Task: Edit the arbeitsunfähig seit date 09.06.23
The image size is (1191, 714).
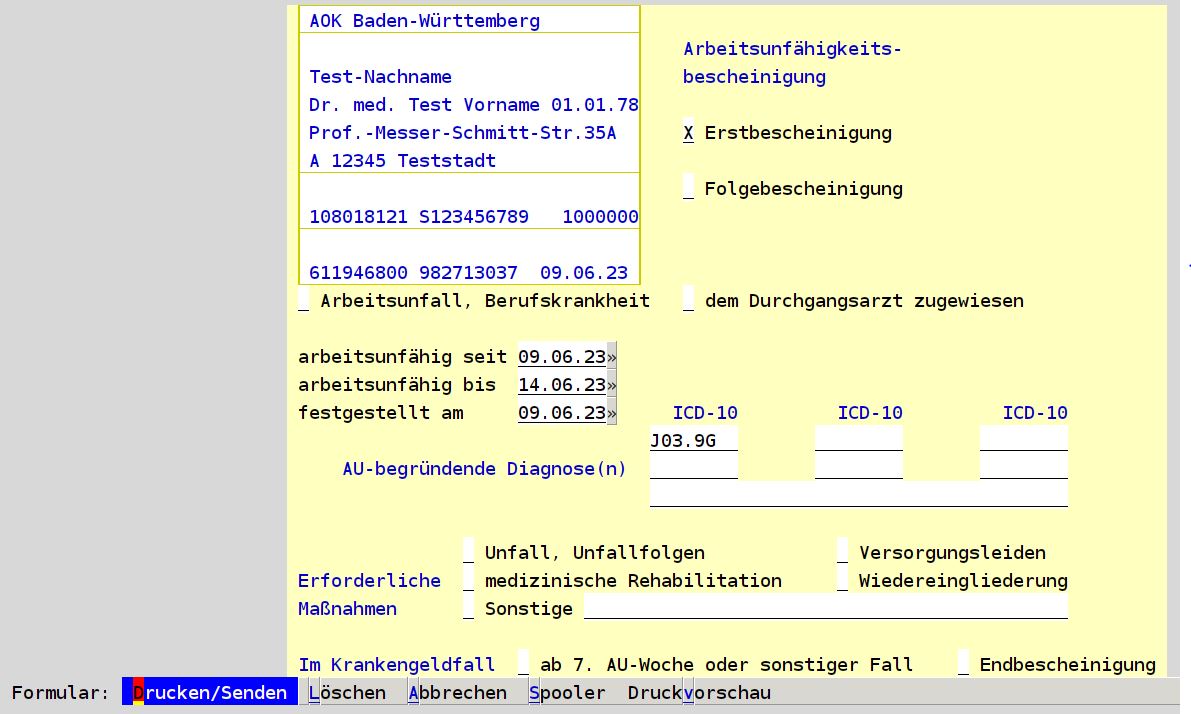Action: pos(562,357)
